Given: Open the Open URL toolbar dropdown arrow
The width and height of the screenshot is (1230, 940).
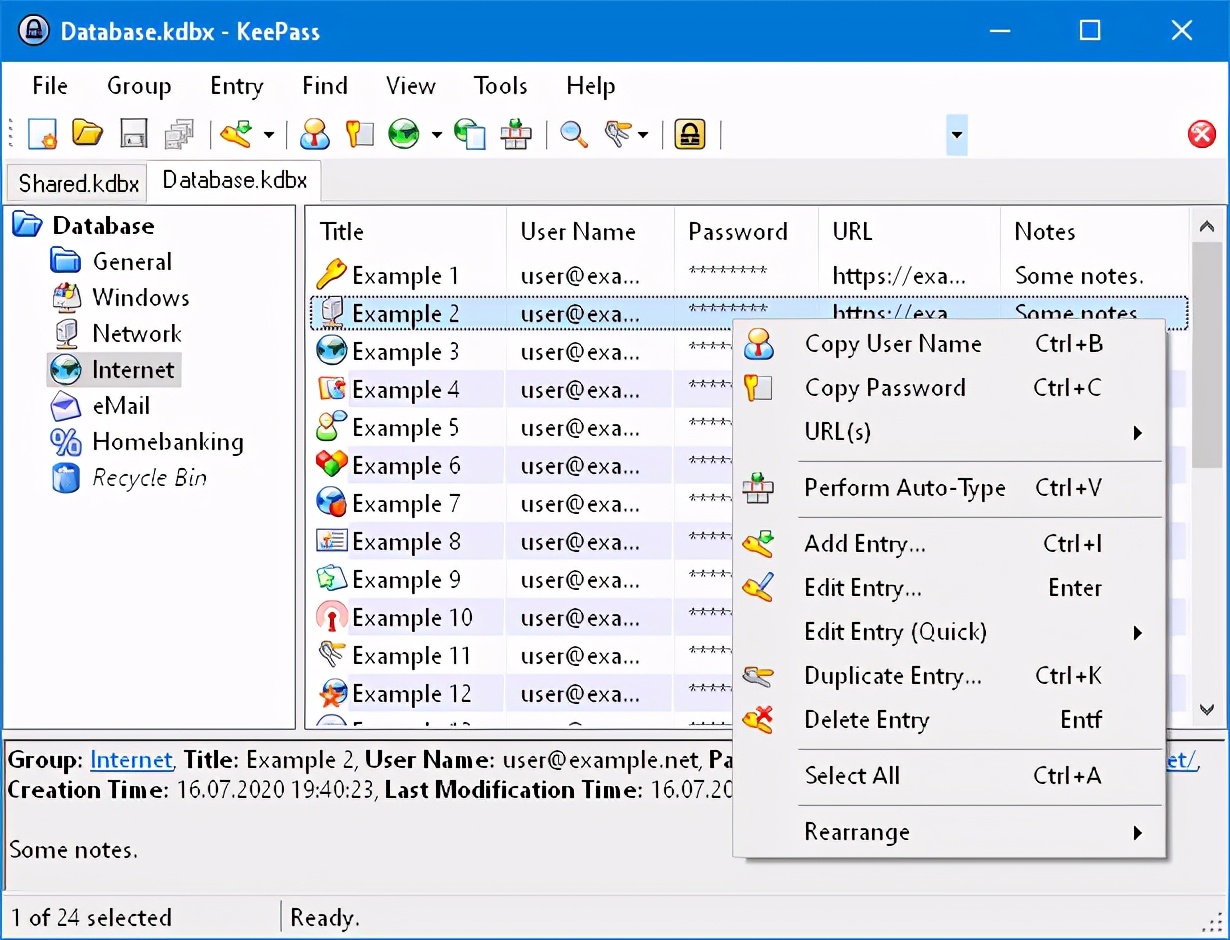Looking at the screenshot, I should (x=436, y=134).
